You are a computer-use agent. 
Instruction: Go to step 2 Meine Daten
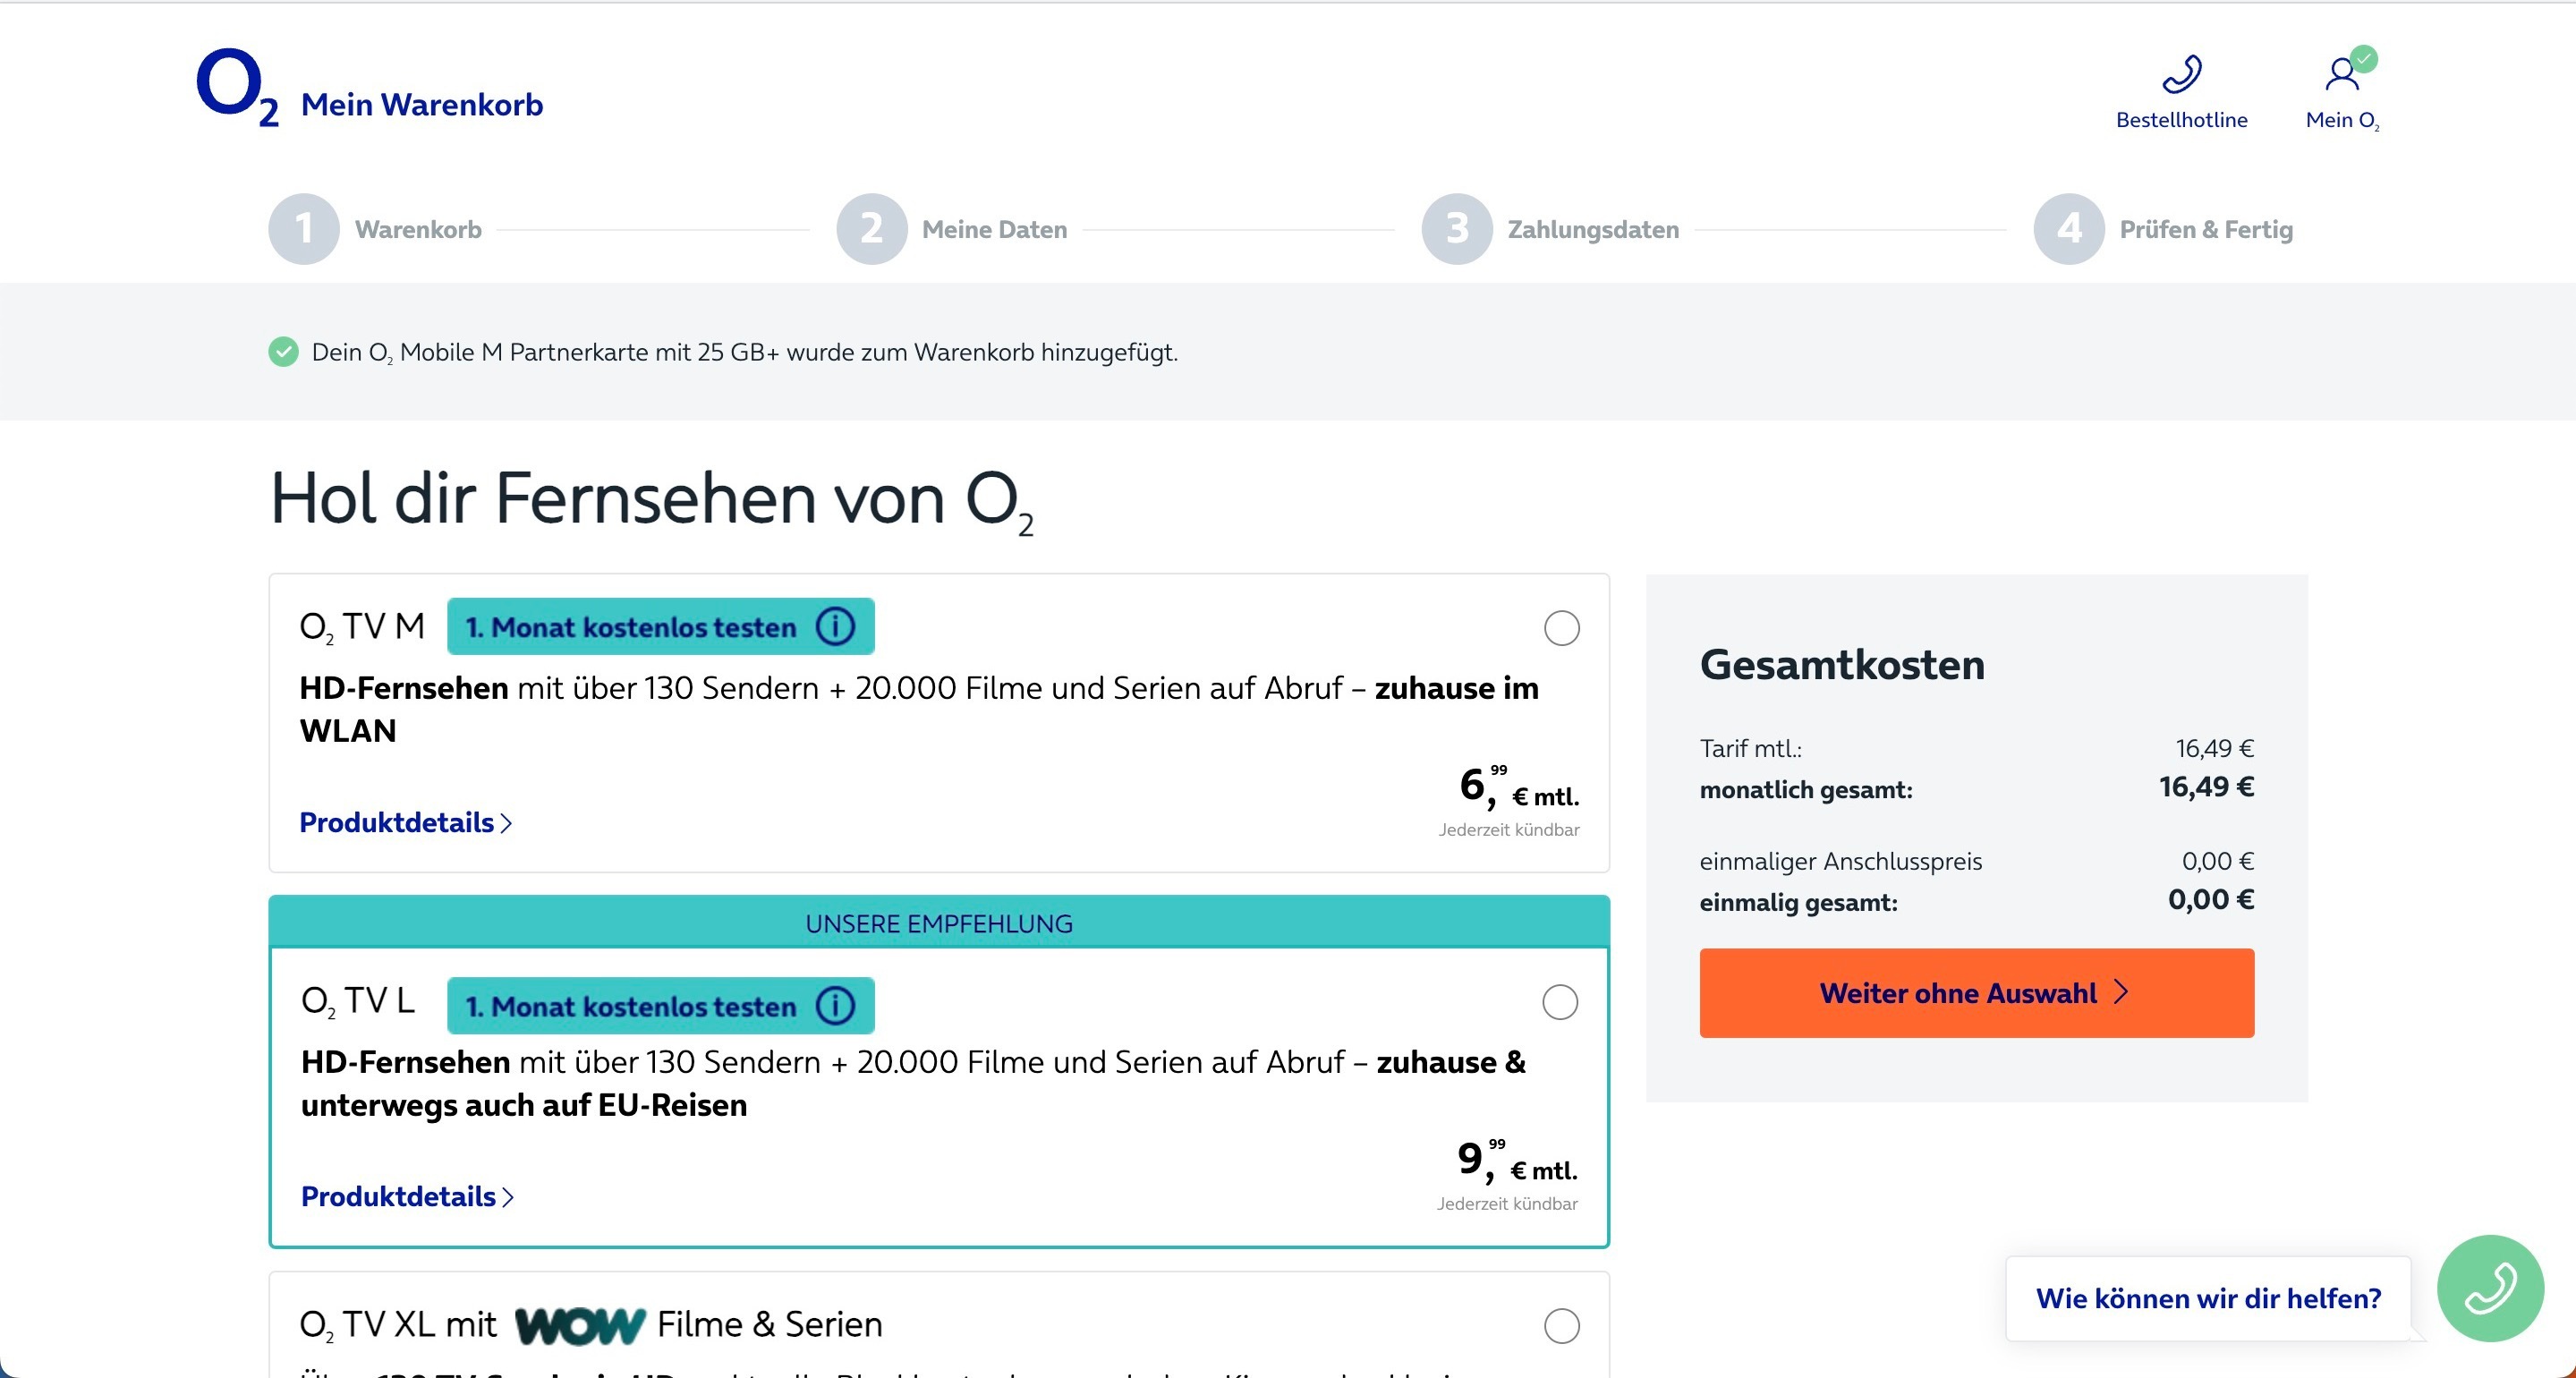(x=952, y=229)
